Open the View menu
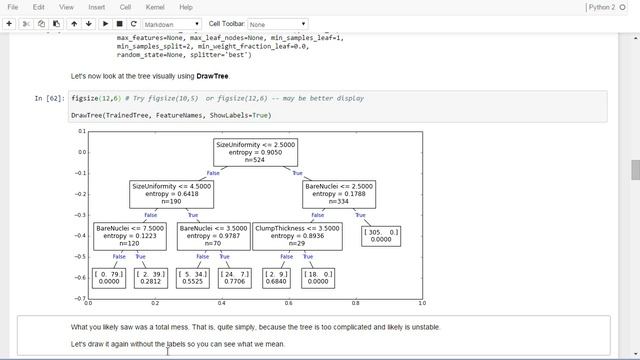Screen dimensions: 640x360 click(66, 7)
